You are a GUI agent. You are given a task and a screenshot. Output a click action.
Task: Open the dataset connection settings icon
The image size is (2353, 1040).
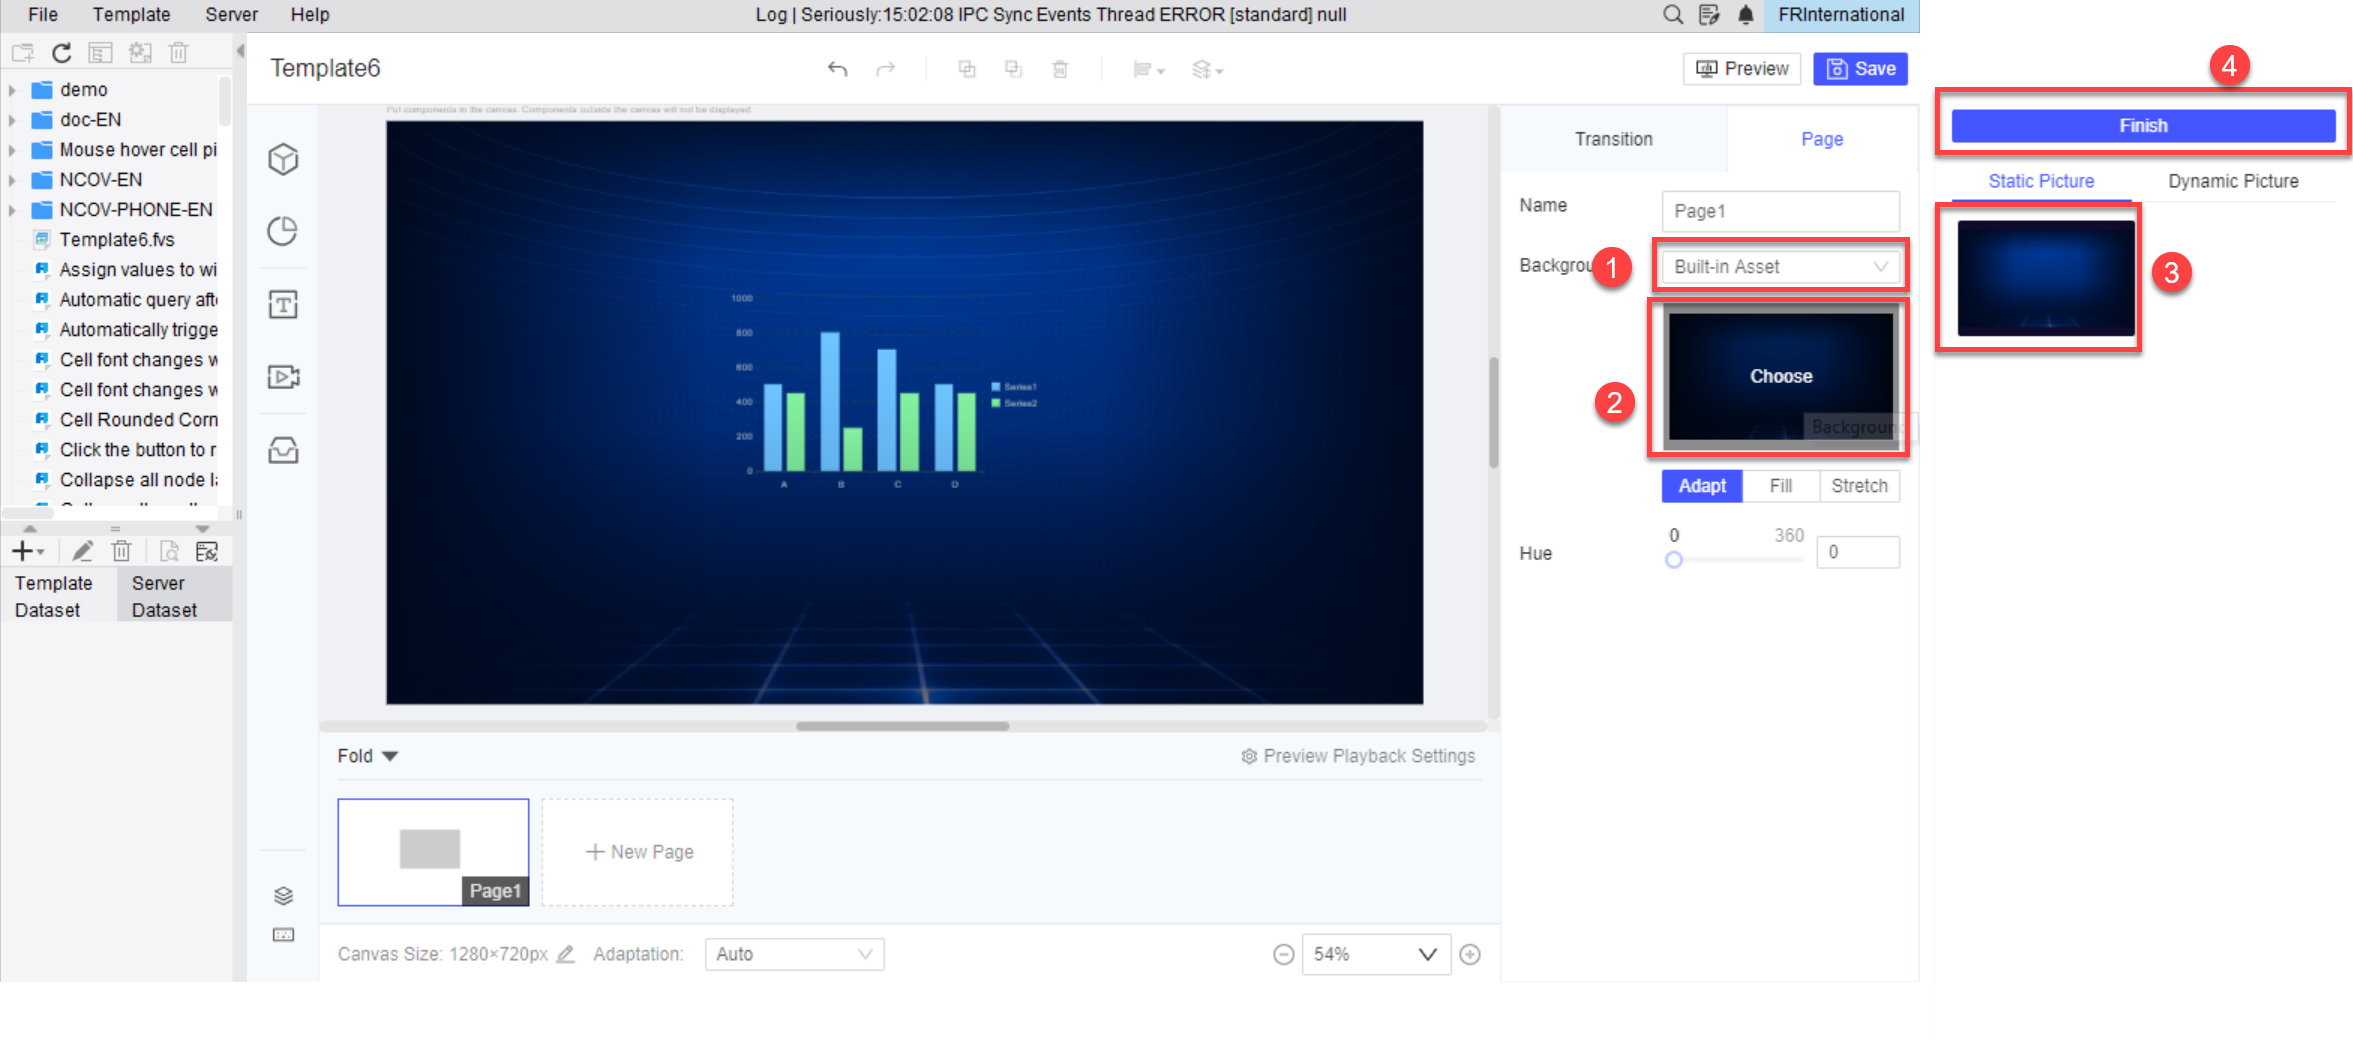pyautogui.click(x=207, y=551)
